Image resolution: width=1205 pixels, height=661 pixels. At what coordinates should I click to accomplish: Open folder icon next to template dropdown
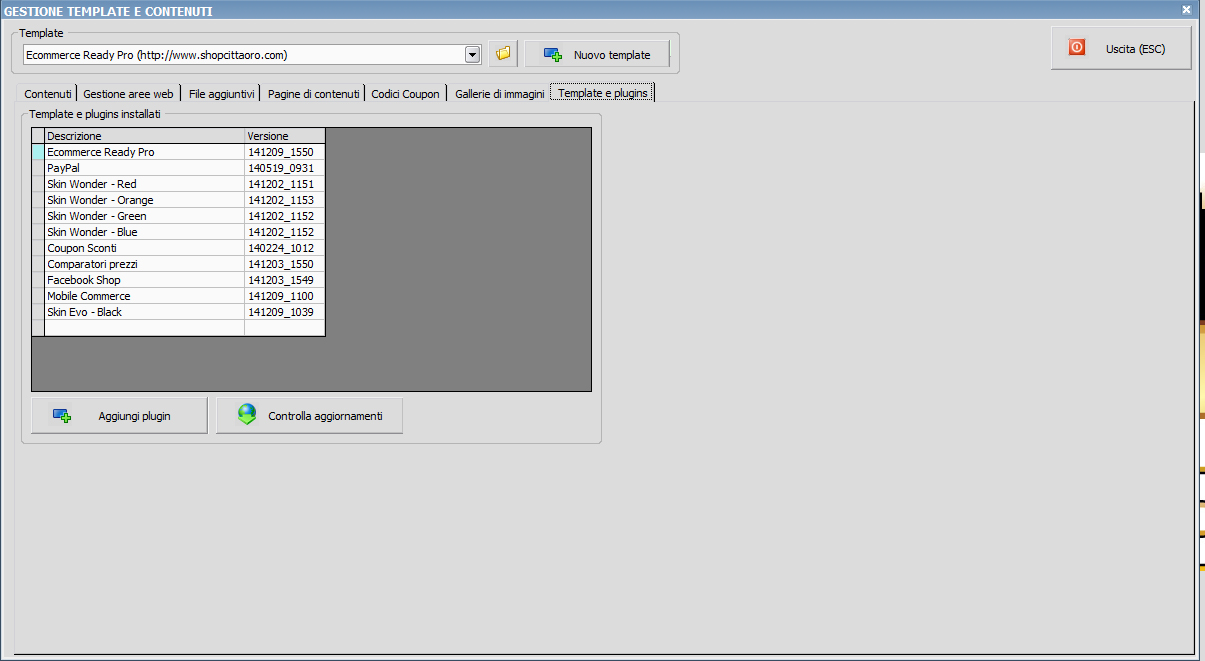pos(503,54)
